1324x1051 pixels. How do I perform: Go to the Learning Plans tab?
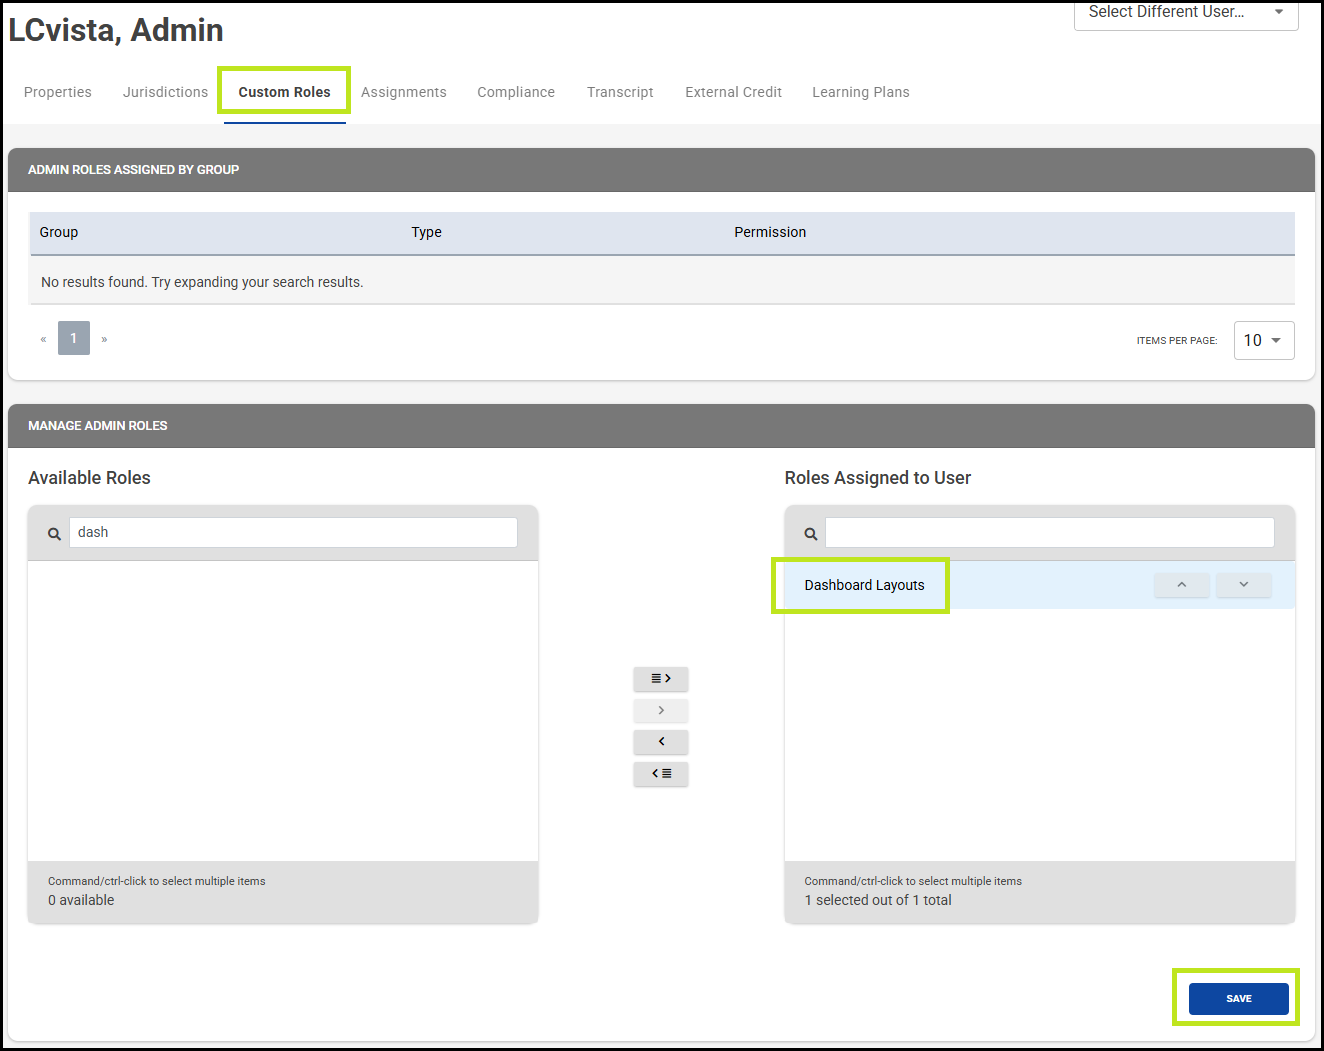tap(860, 92)
